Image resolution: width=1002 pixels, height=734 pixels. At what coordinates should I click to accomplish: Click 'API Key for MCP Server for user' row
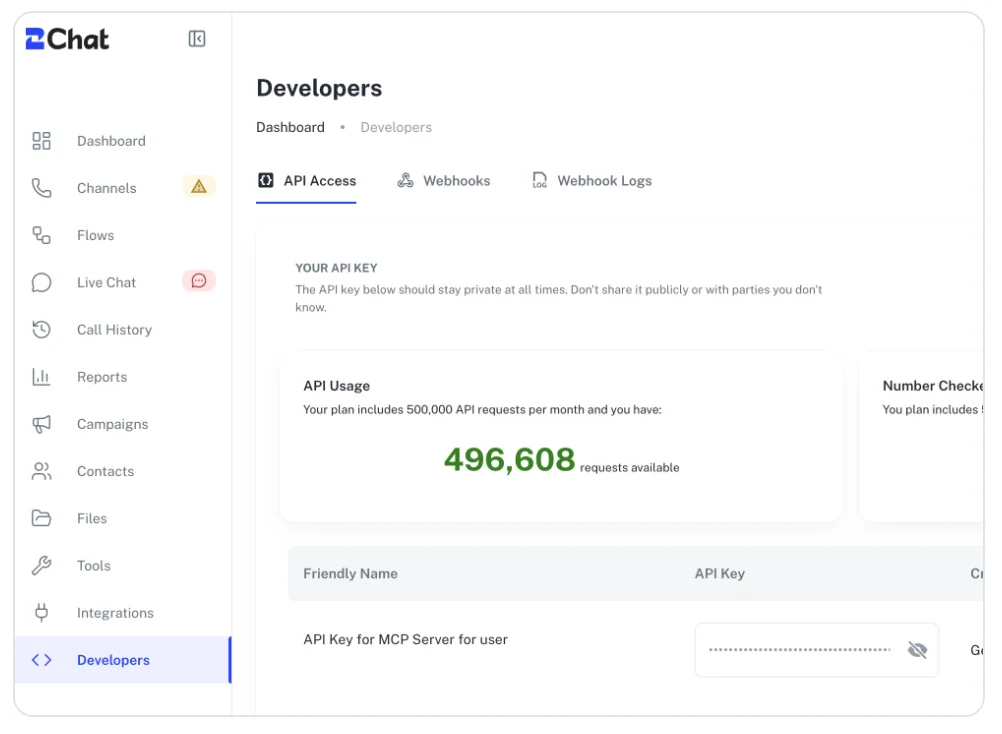coord(405,639)
